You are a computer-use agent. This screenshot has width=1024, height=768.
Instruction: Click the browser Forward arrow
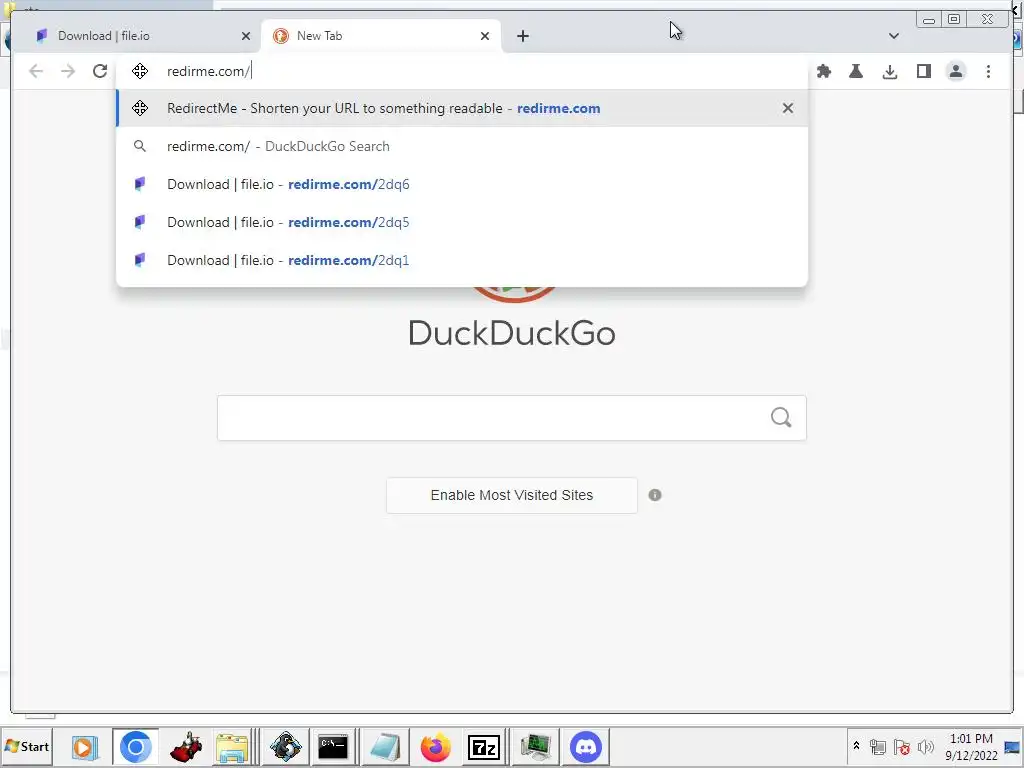[68, 71]
